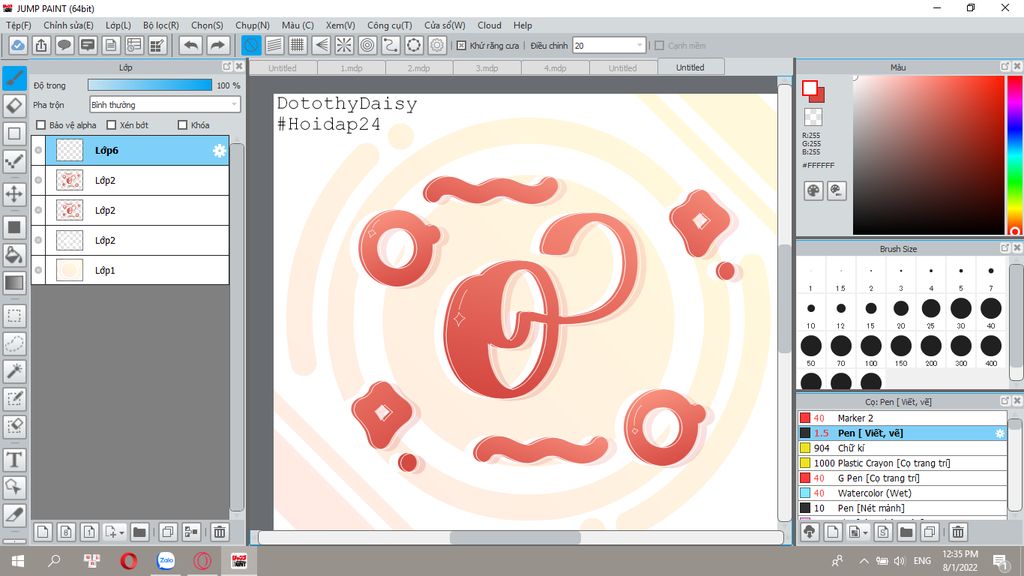The height and width of the screenshot is (576, 1024).
Task: Open Bộ lọc(R) menu
Action: click(x=161, y=25)
